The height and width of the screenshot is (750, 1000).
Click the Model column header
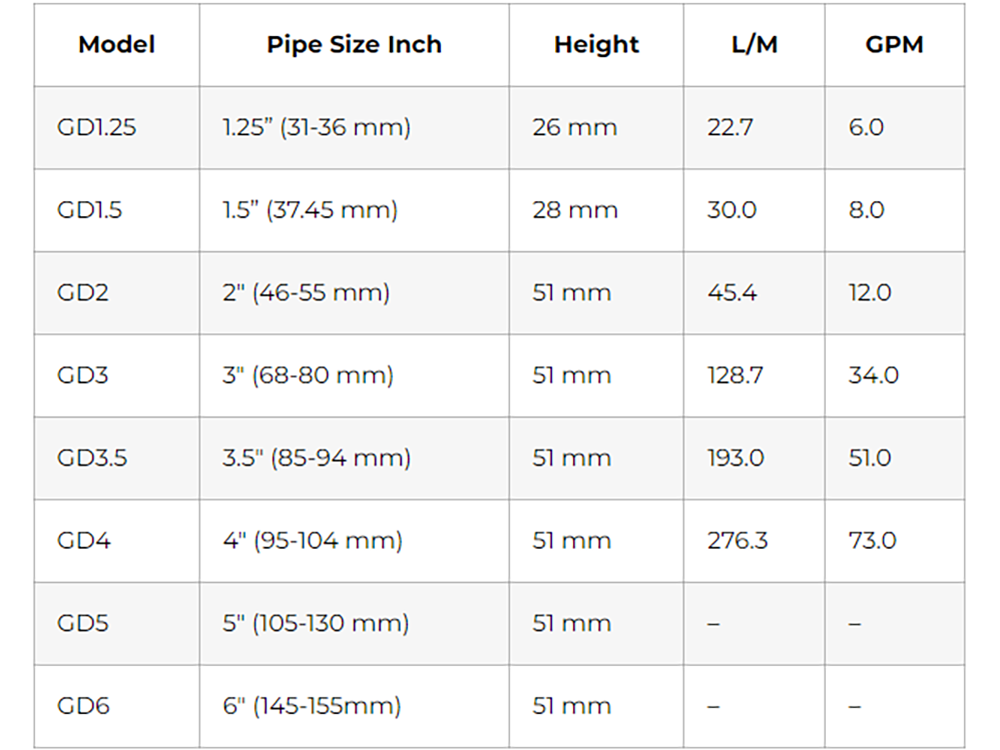click(x=116, y=45)
